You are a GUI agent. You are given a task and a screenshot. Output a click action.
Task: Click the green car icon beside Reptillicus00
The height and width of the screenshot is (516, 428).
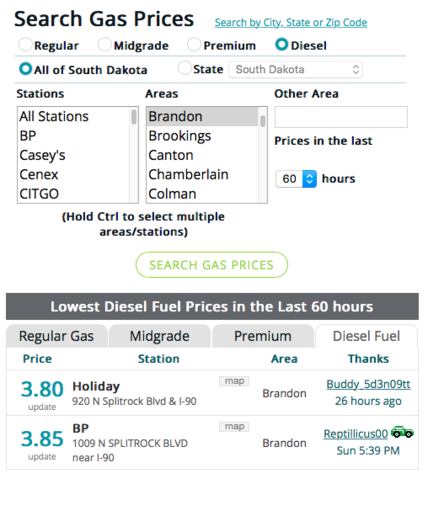click(402, 432)
